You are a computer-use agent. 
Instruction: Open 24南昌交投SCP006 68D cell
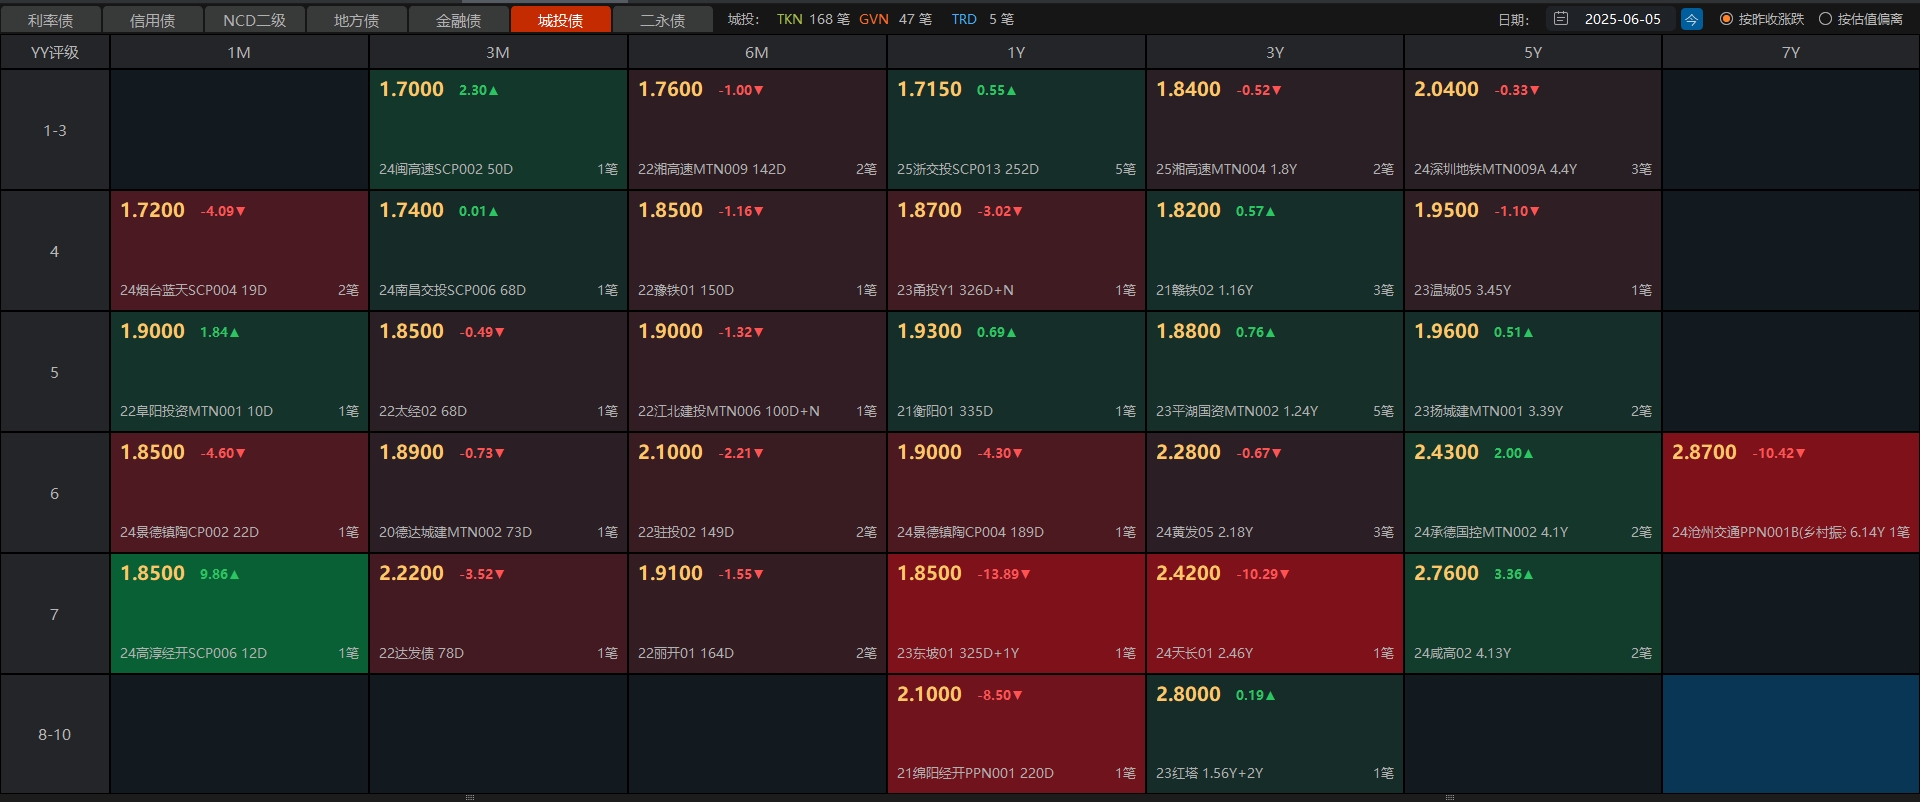[498, 251]
